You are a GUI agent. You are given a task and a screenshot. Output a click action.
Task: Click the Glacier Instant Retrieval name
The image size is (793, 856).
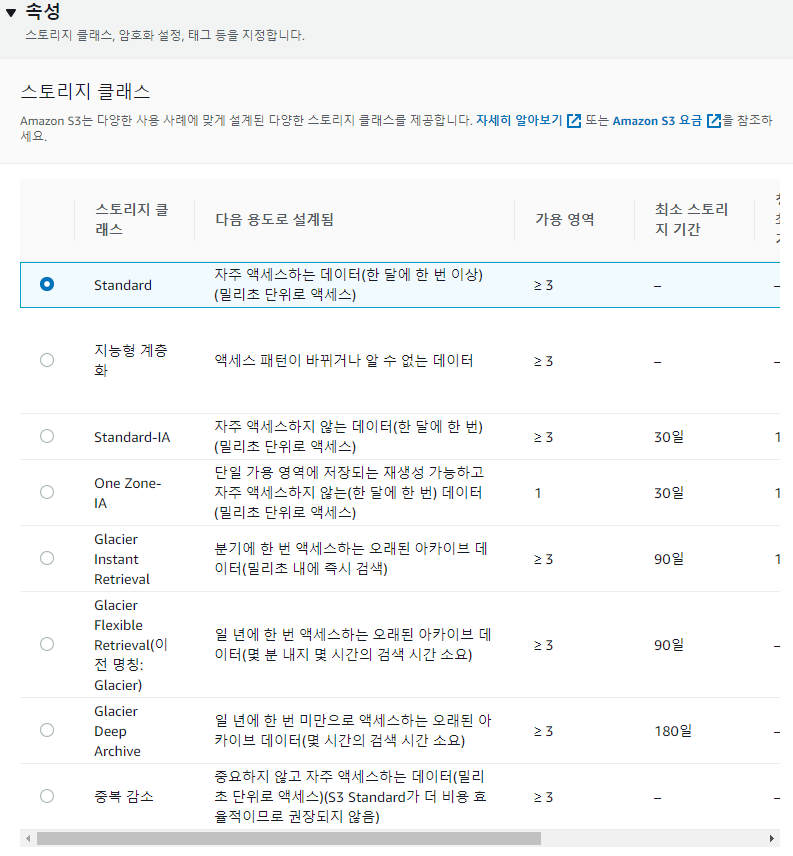(x=122, y=559)
